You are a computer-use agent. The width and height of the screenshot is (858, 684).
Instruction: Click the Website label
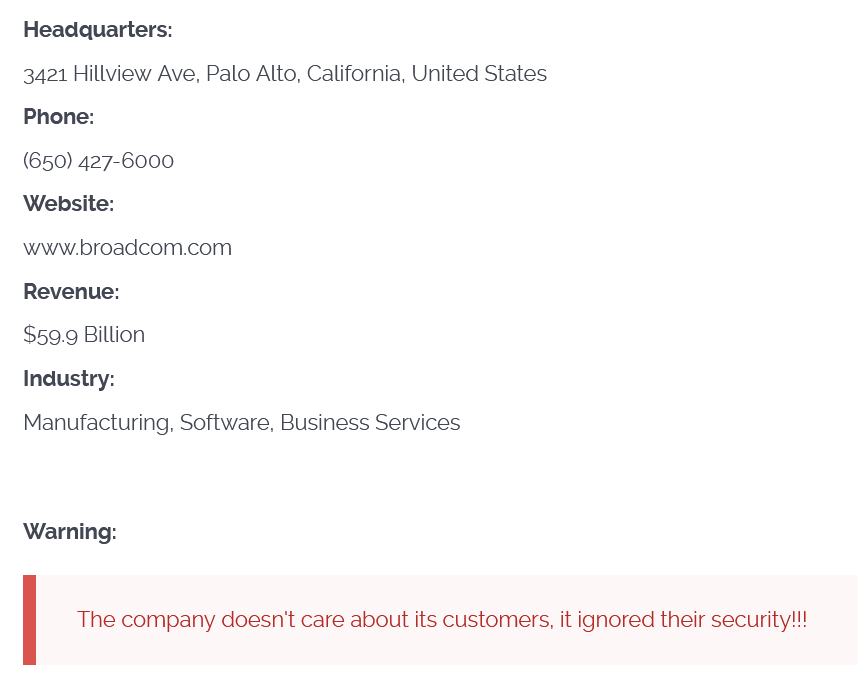click(68, 204)
